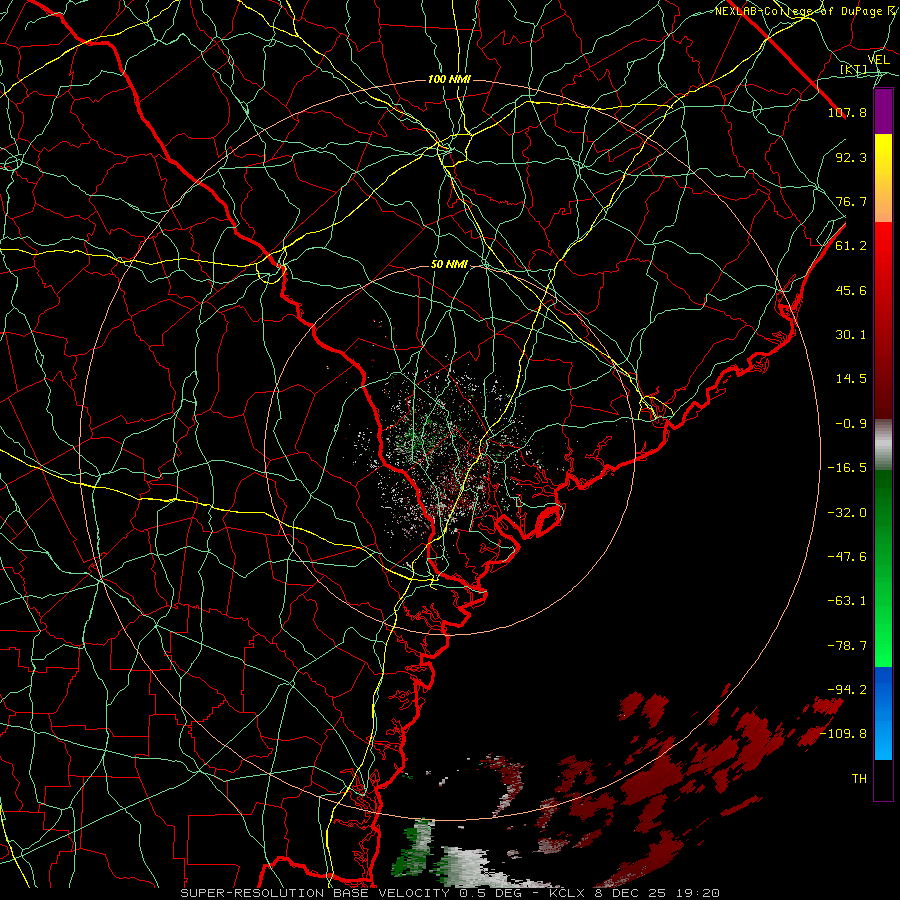Screen dimensions: 900x900
Task: Click the 92.3 velocity scale value
Action: pos(851,157)
